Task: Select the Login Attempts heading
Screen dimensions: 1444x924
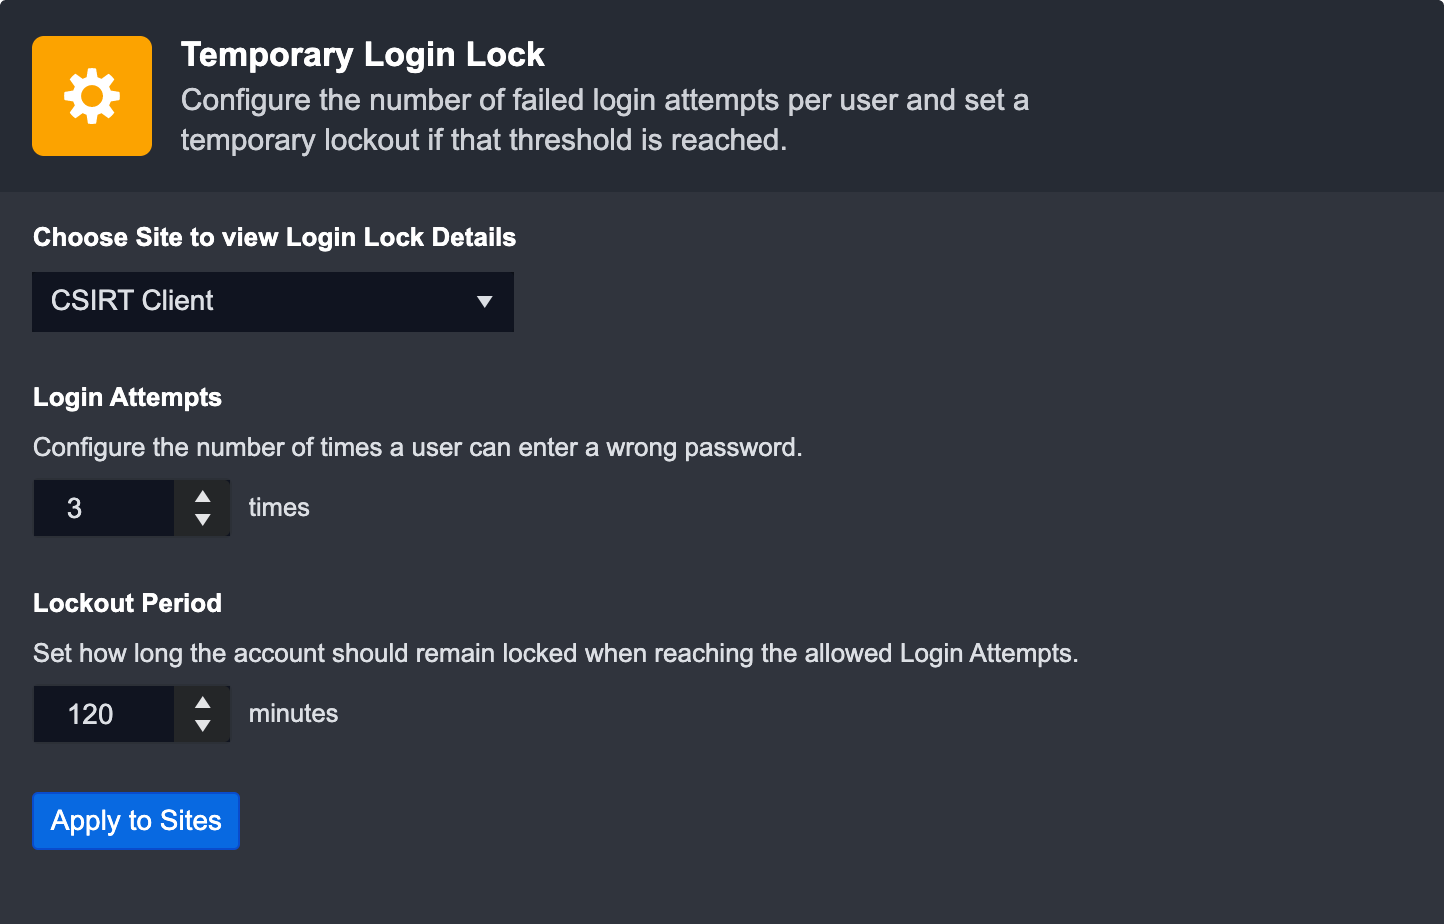Action: pyautogui.click(x=127, y=397)
